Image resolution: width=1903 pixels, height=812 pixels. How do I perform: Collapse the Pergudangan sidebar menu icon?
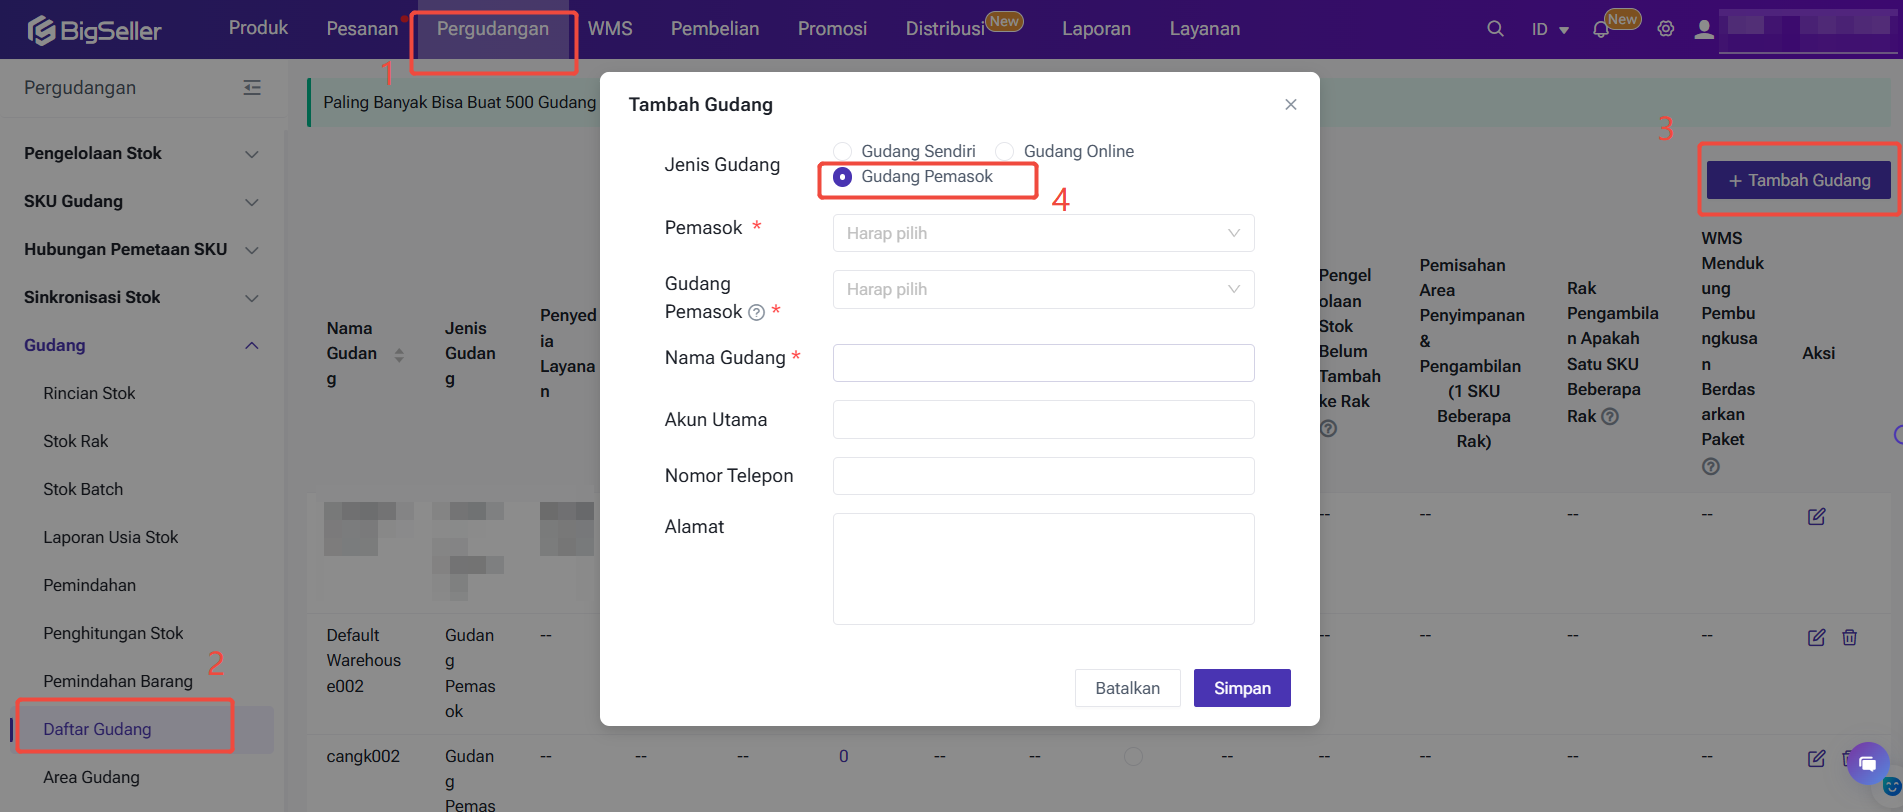tap(252, 88)
